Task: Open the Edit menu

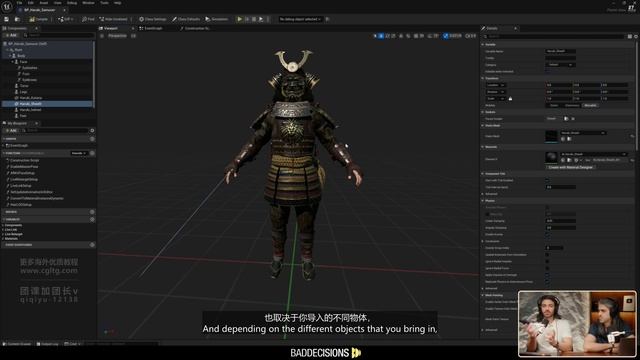Action: point(31,3)
